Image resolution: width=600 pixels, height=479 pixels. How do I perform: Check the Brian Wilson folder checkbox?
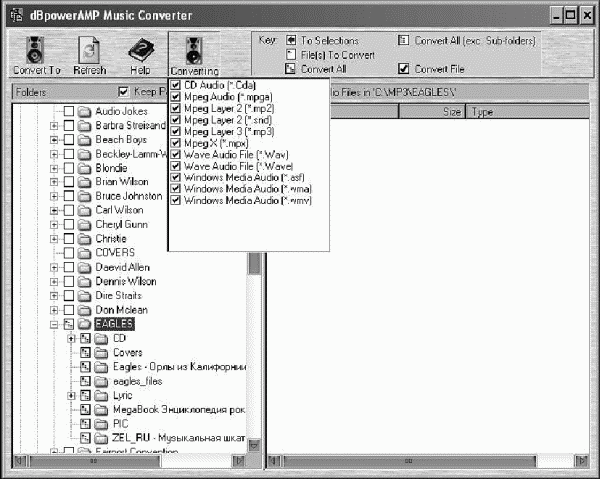(x=69, y=182)
